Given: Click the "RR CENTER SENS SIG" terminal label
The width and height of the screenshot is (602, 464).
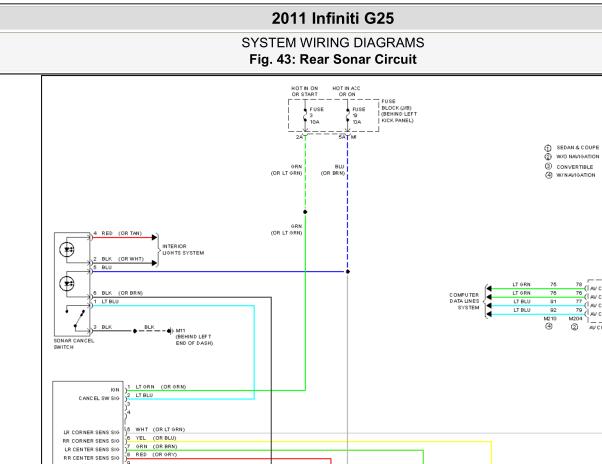Looking at the screenshot, I should pos(92,458).
